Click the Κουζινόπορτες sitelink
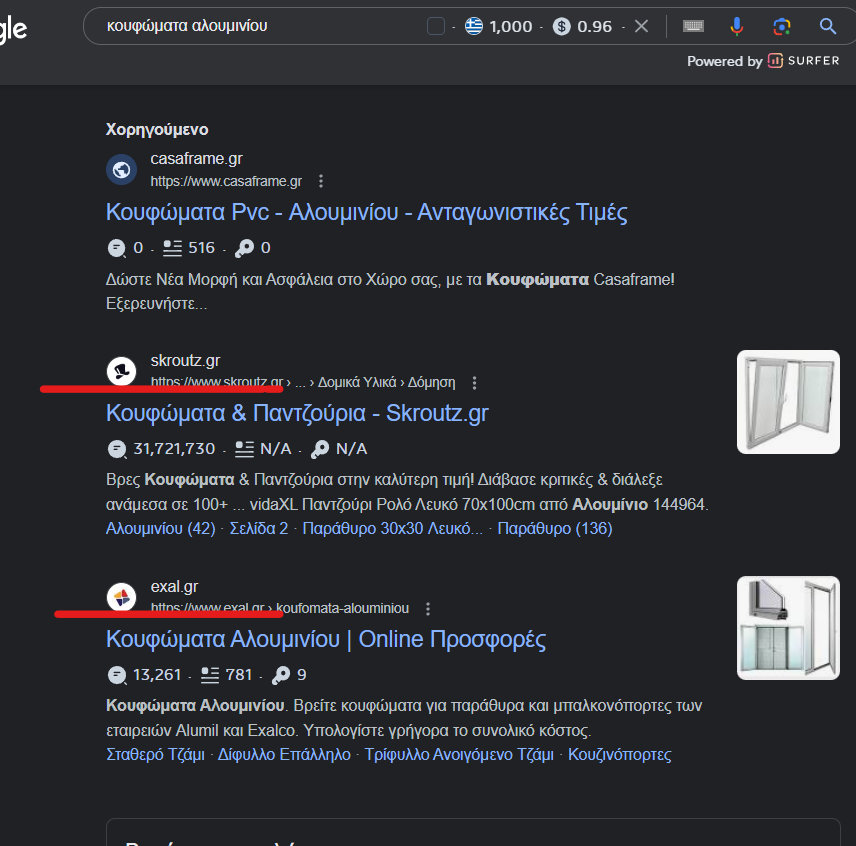Screen dimensions: 856x846 pos(620,754)
